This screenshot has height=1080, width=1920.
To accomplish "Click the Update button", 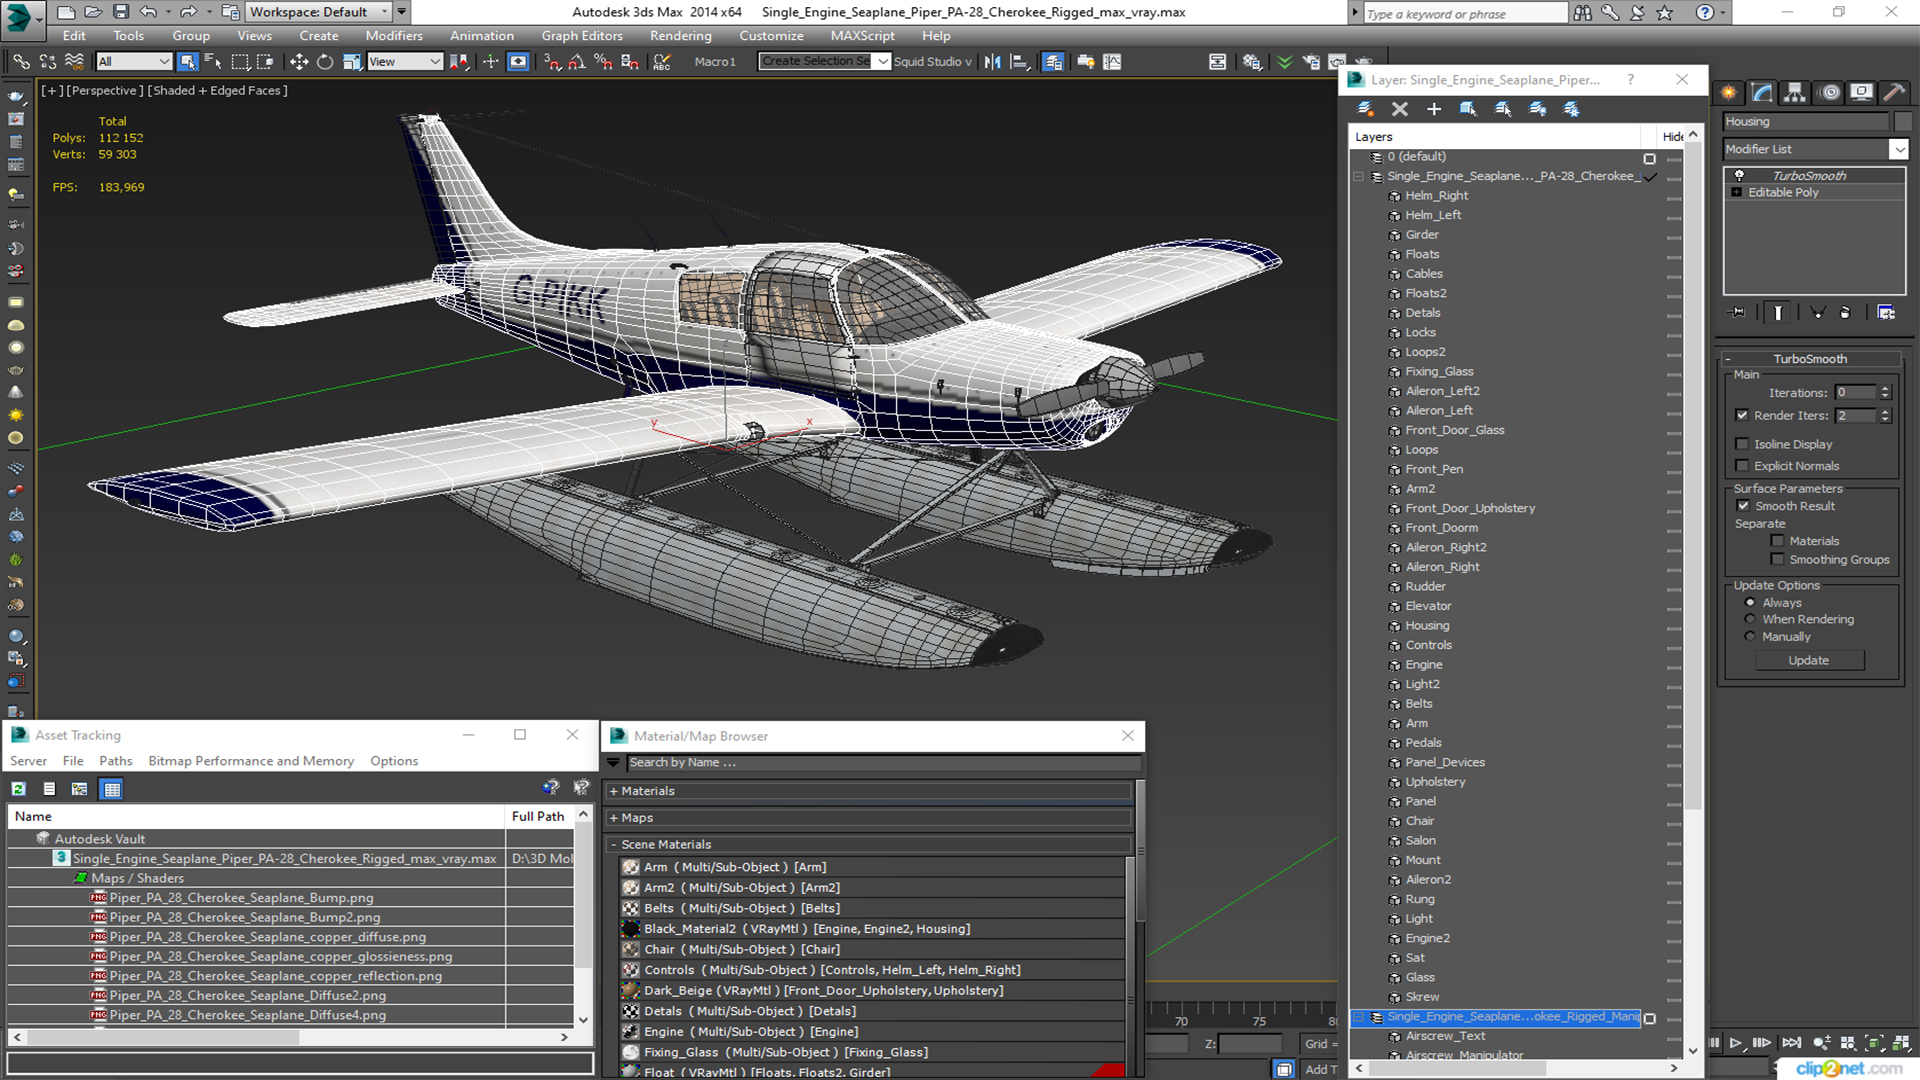I will [1808, 661].
